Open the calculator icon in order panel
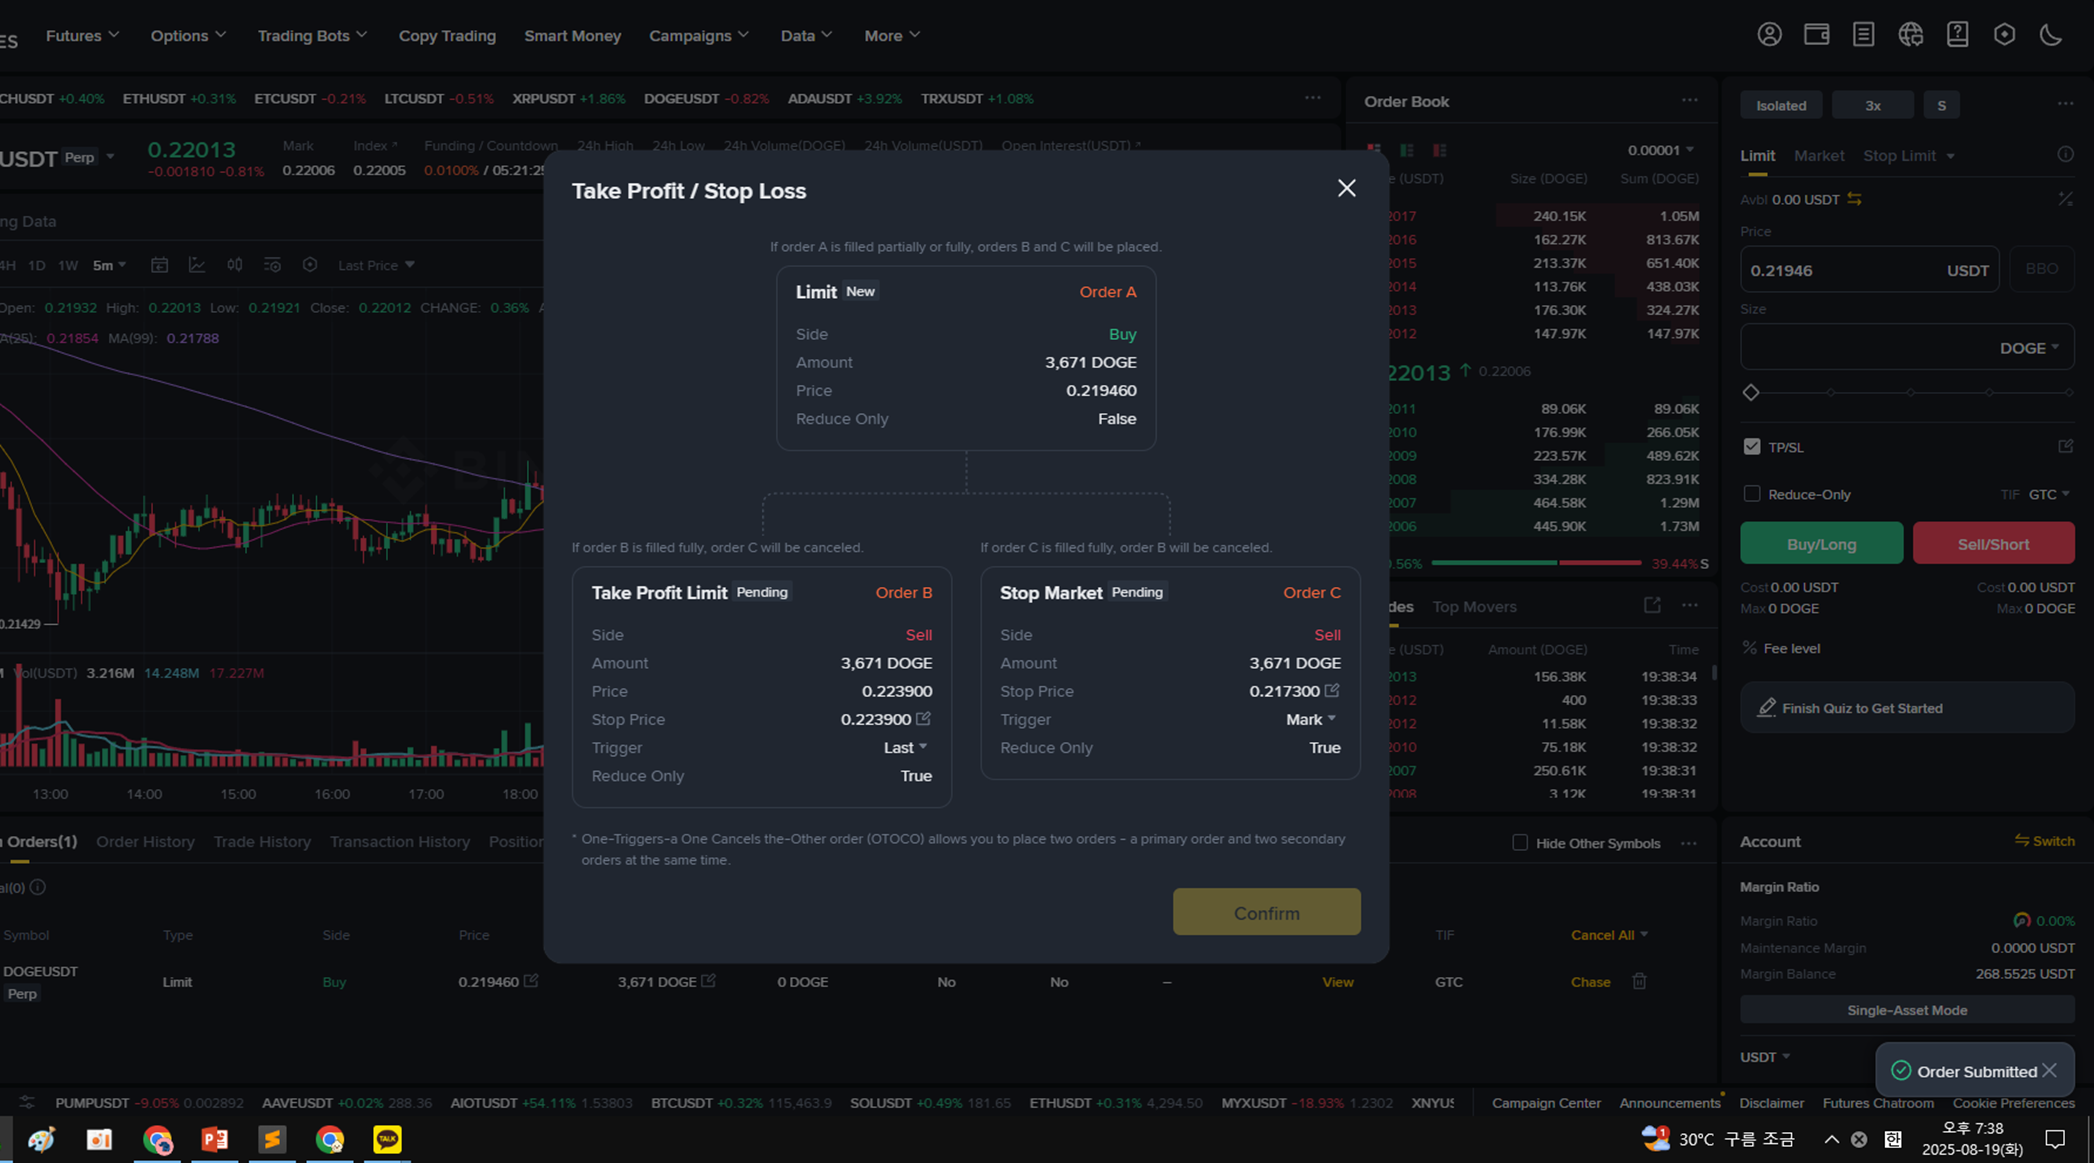This screenshot has height=1163, width=2094. click(2065, 199)
